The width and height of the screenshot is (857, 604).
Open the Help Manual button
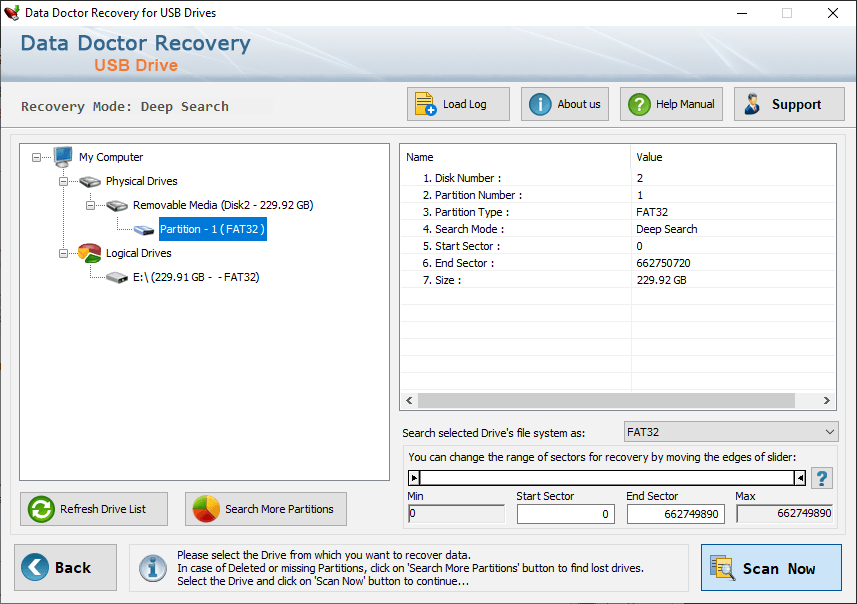[x=671, y=104]
